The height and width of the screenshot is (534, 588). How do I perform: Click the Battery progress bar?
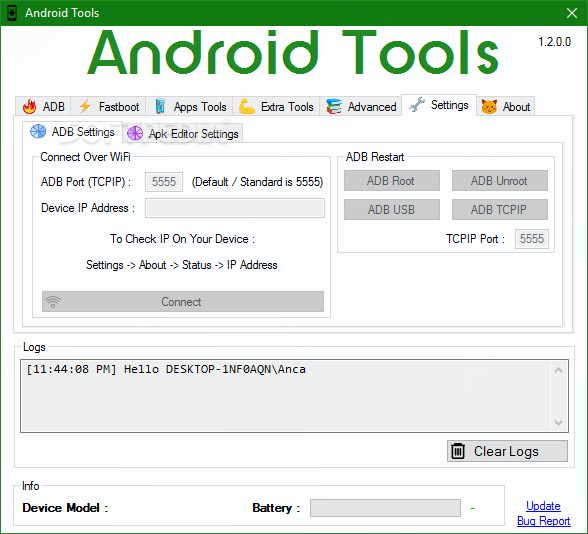click(x=385, y=508)
